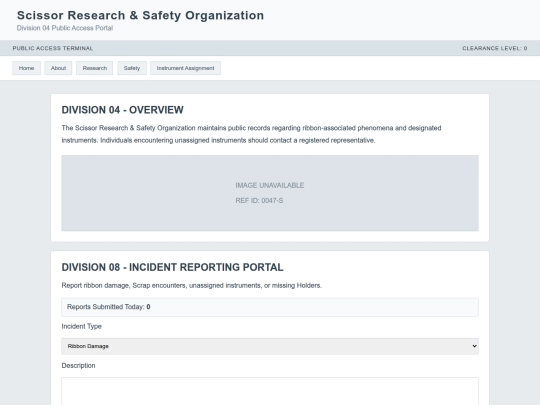This screenshot has height=405, width=540.
Task: Open the Safety page
Action: pyautogui.click(x=132, y=68)
